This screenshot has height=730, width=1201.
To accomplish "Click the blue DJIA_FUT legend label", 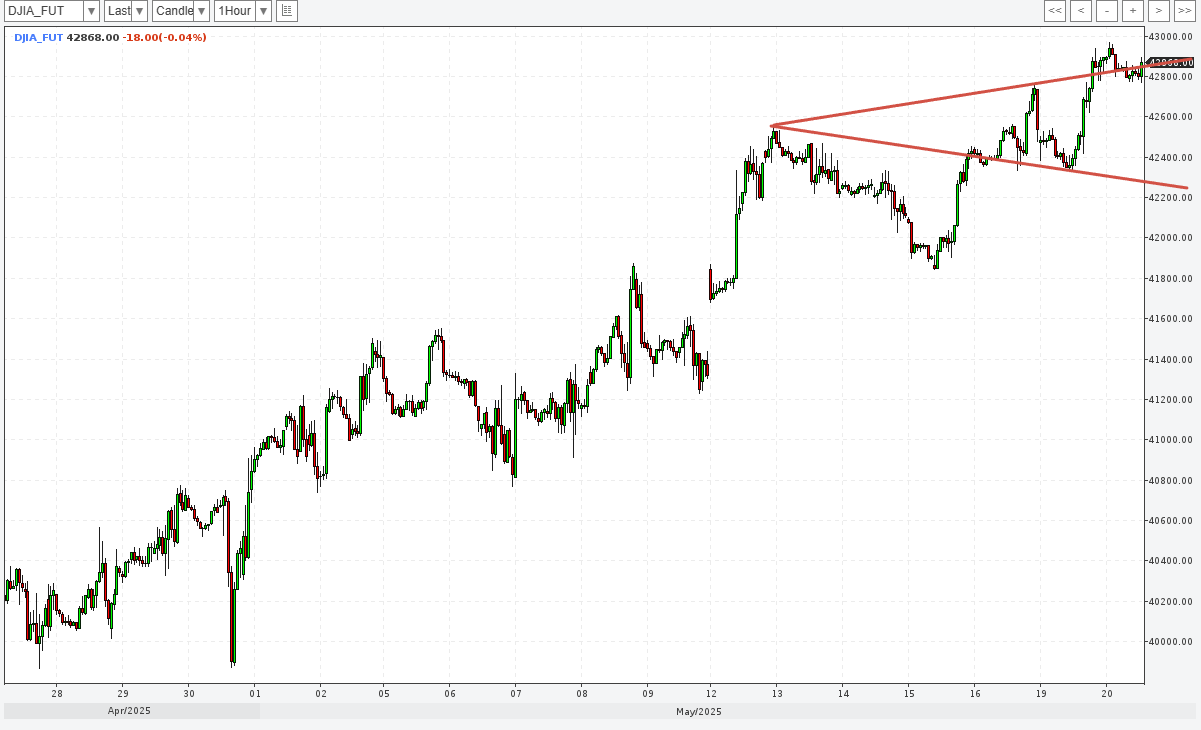I will tap(38, 38).
